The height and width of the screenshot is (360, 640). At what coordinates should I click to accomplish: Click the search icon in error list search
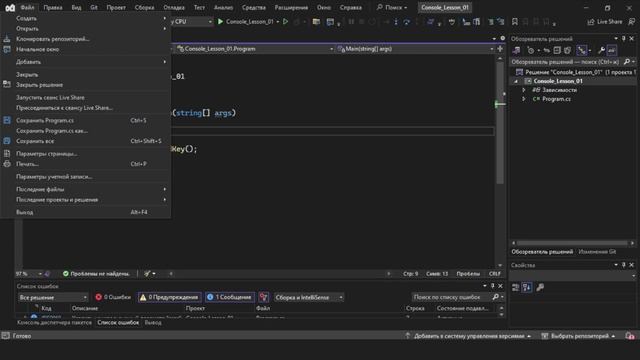point(496,297)
